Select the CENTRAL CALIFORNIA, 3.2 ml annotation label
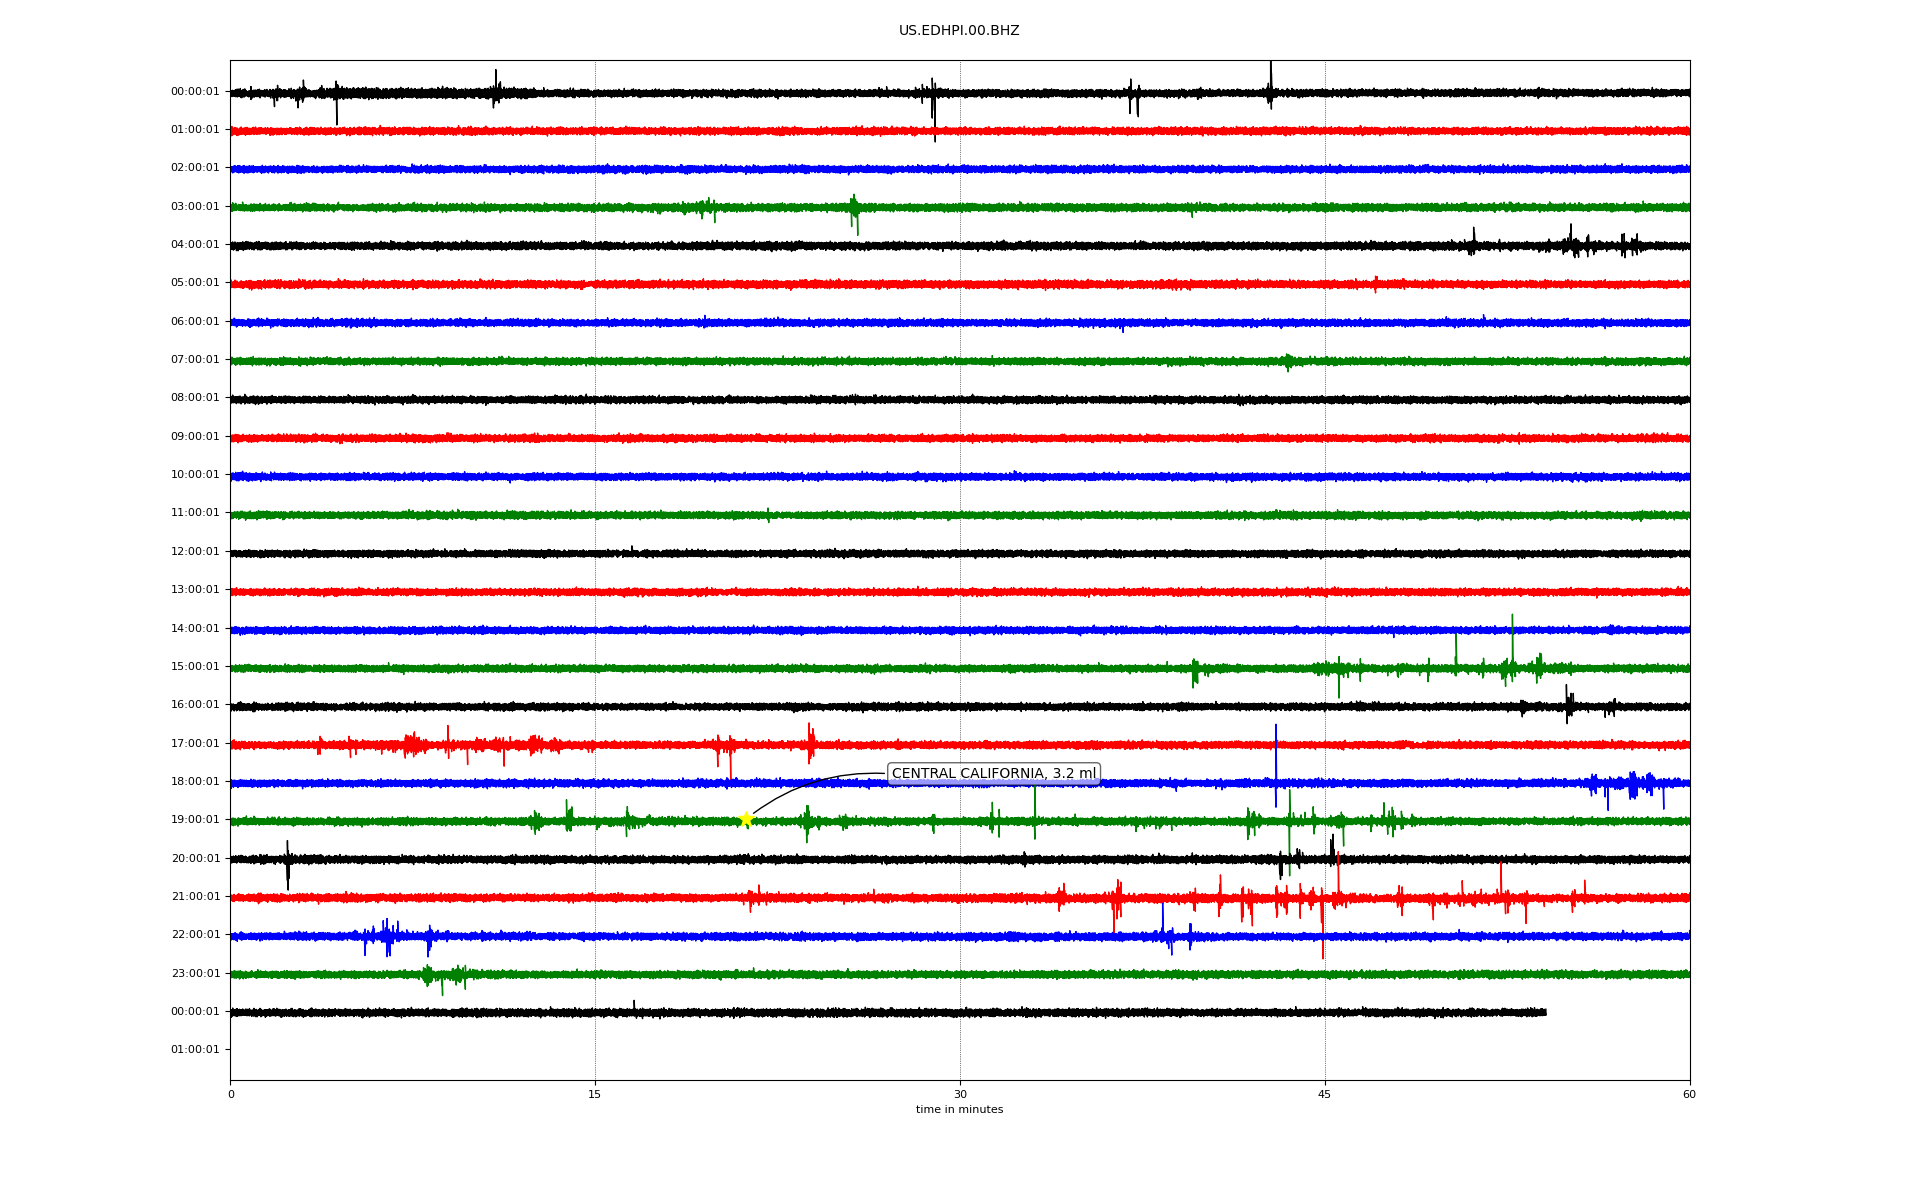This screenshot has height=1200, width=1920. (x=994, y=774)
